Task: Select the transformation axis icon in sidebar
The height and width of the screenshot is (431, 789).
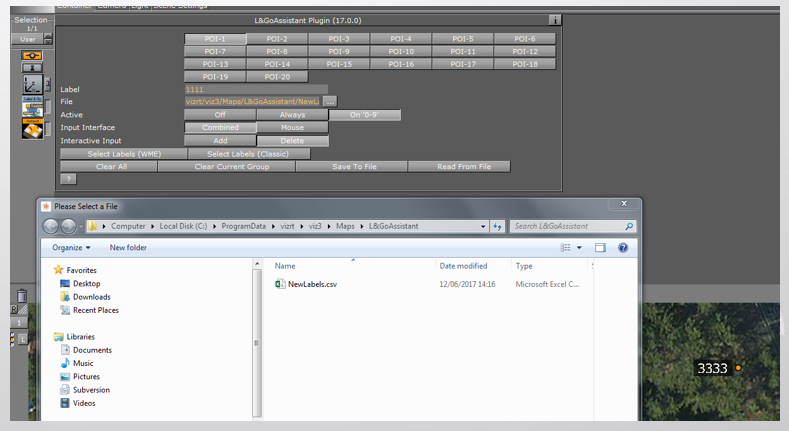Action: 32,85
